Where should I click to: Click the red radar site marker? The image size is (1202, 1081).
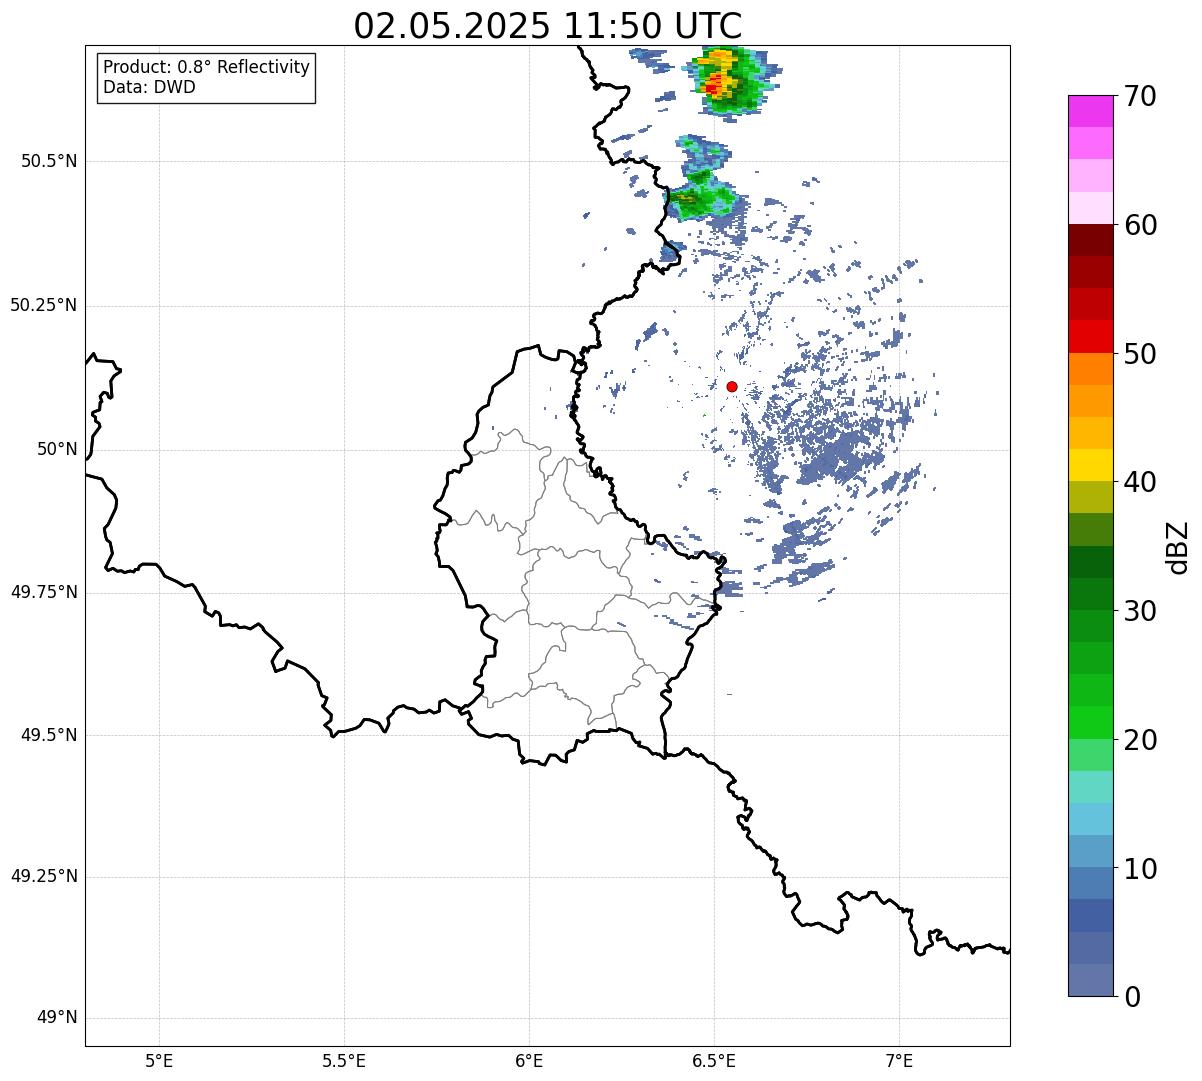pyautogui.click(x=732, y=386)
